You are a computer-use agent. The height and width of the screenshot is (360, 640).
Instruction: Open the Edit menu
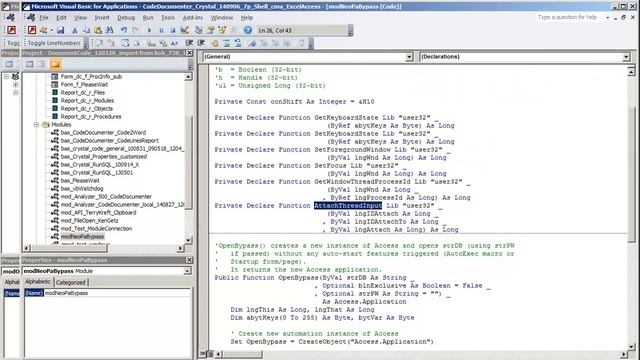(x=61, y=18)
